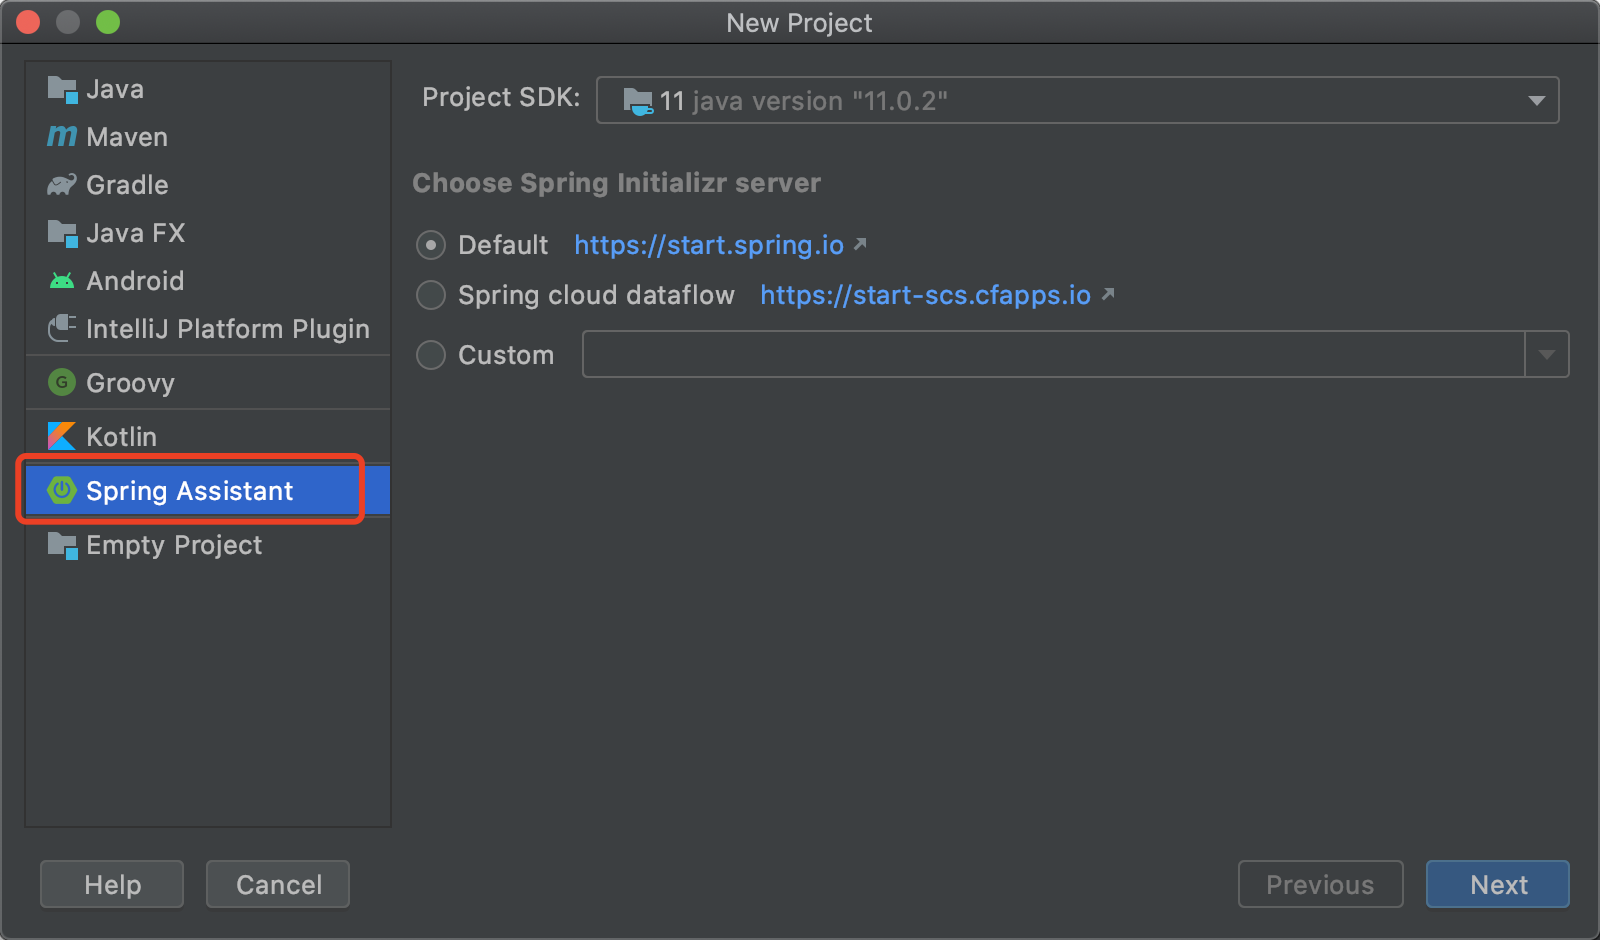Click the Previous button
Image resolution: width=1600 pixels, height=940 pixels.
[1320, 884]
